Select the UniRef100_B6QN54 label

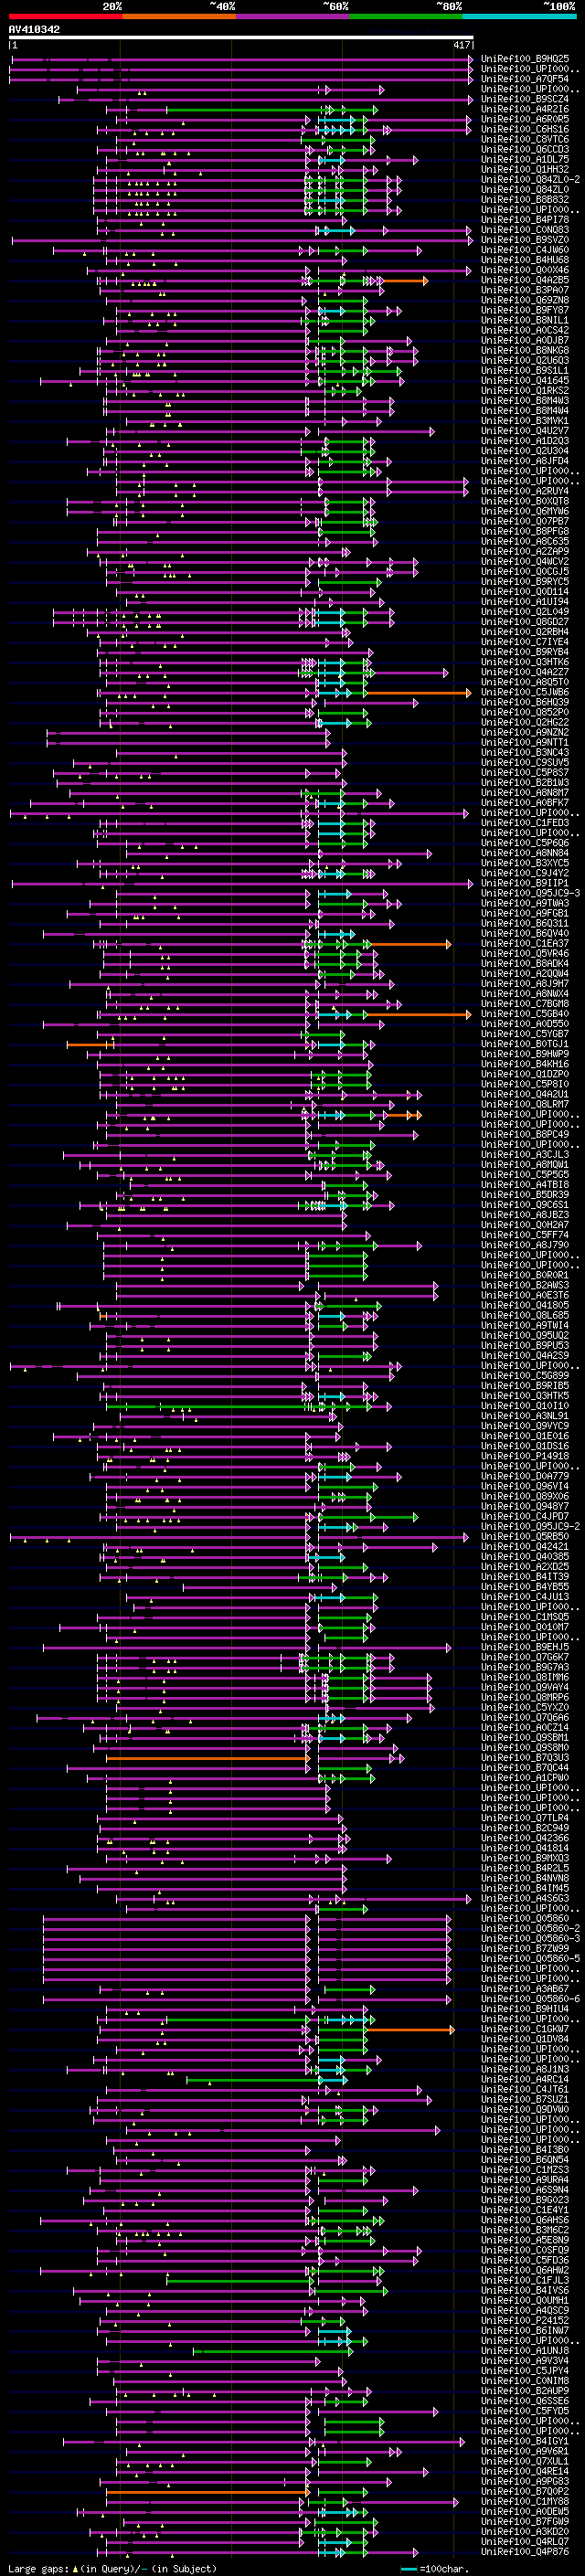click(525, 2158)
